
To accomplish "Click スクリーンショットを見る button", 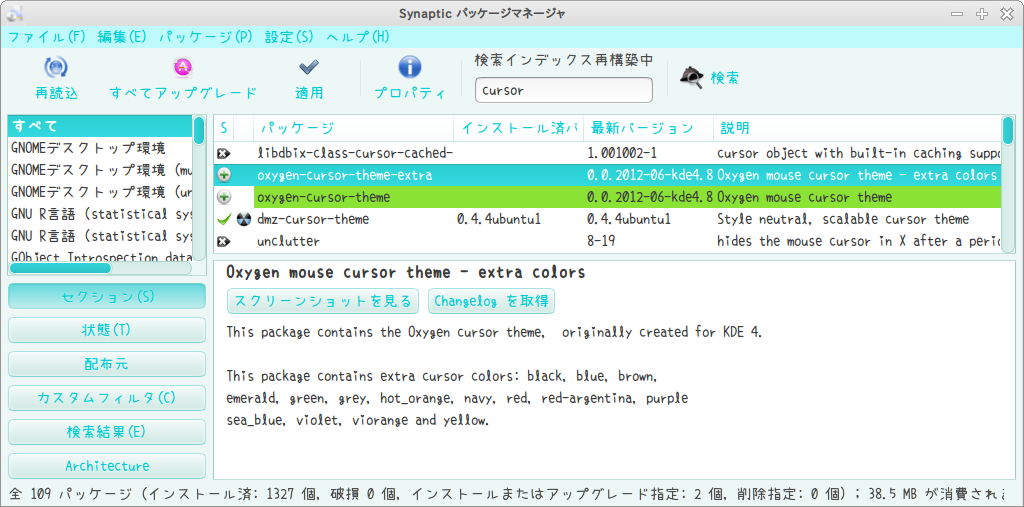I will pyautogui.click(x=322, y=301).
